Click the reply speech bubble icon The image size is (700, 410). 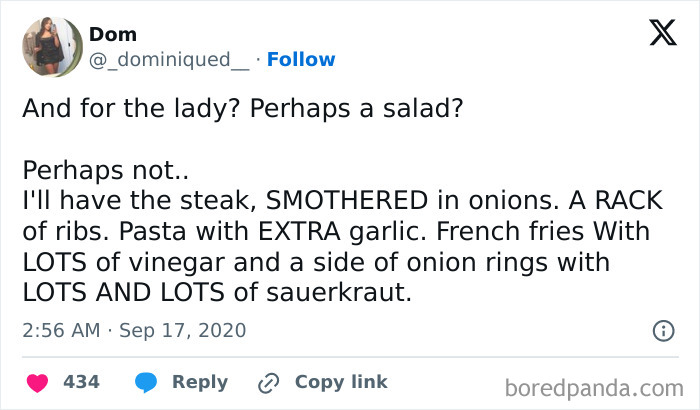(147, 382)
